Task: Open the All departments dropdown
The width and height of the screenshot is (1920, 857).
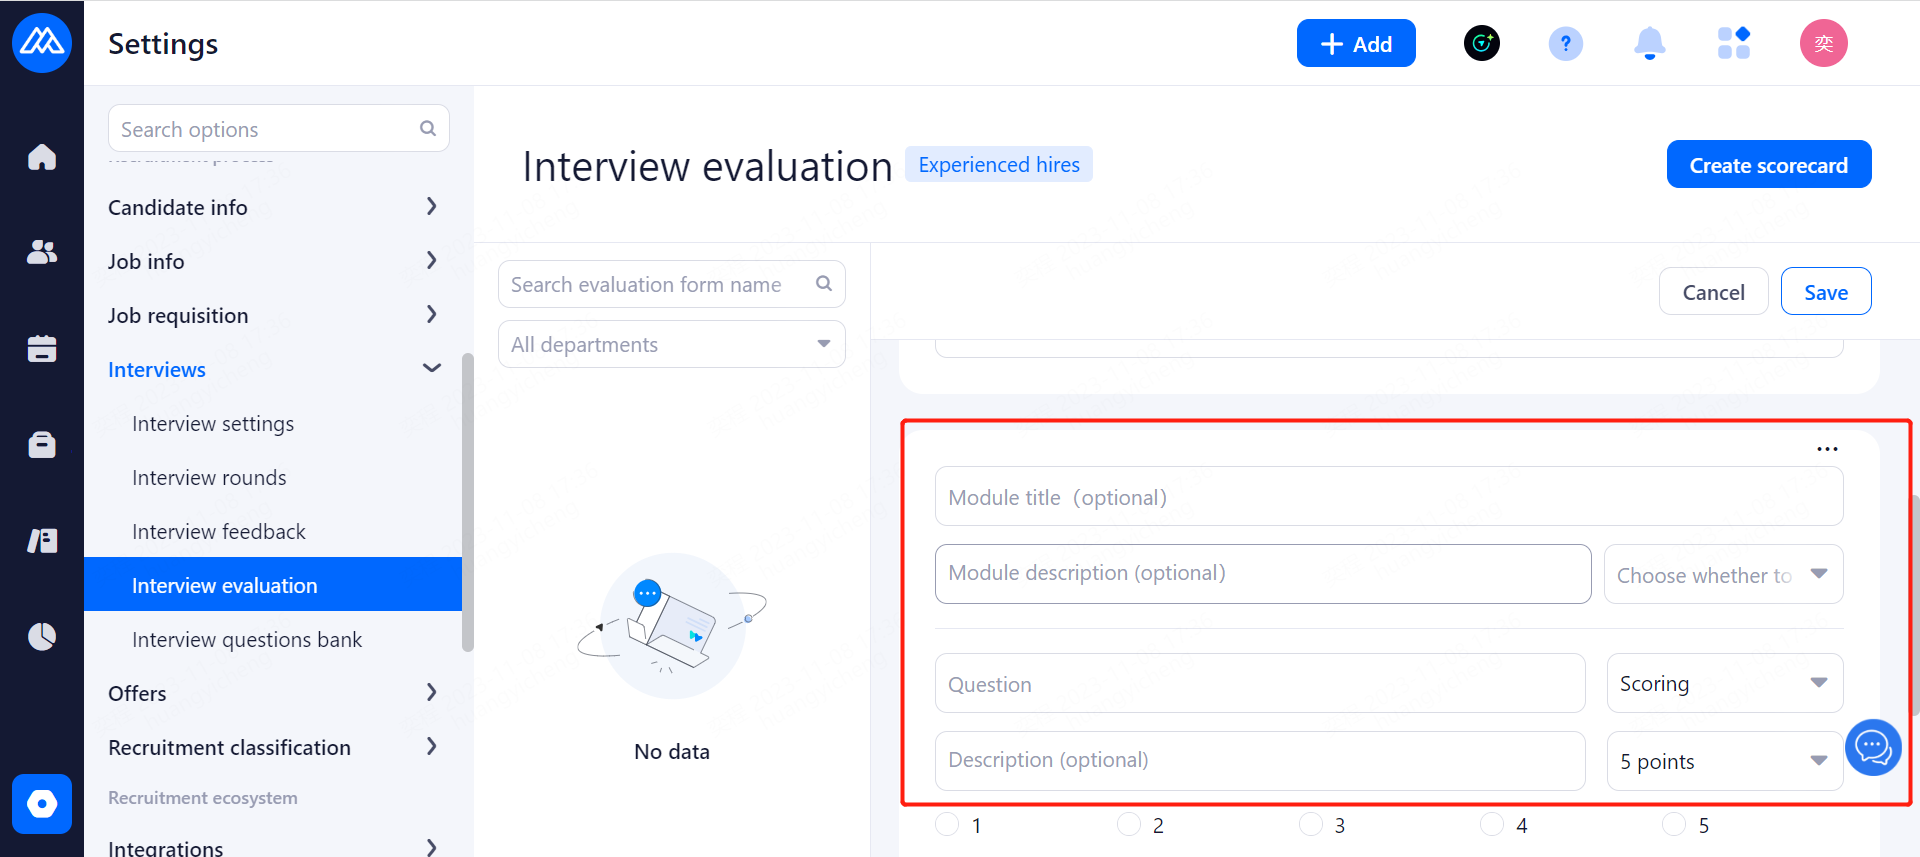Action: (x=671, y=344)
